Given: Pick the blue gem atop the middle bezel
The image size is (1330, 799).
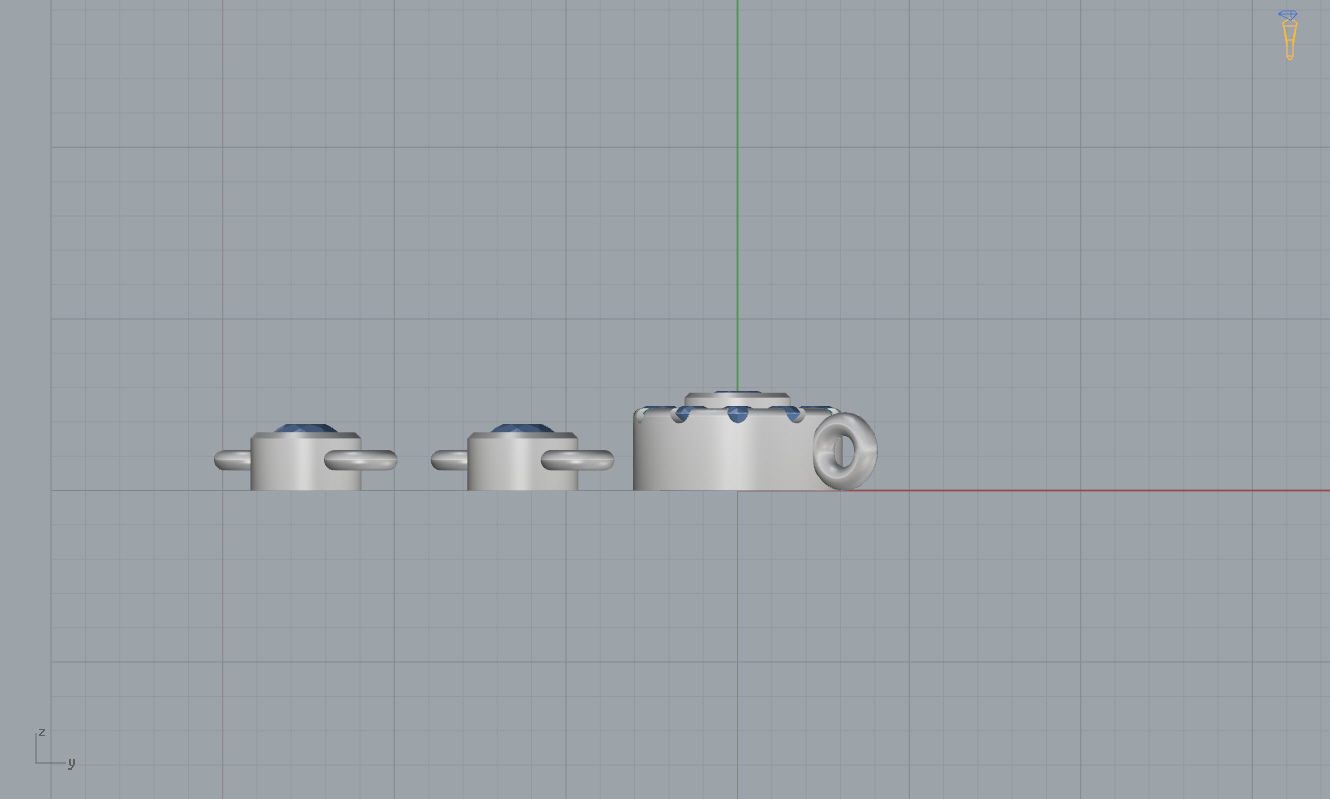Looking at the screenshot, I should pyautogui.click(x=522, y=428).
